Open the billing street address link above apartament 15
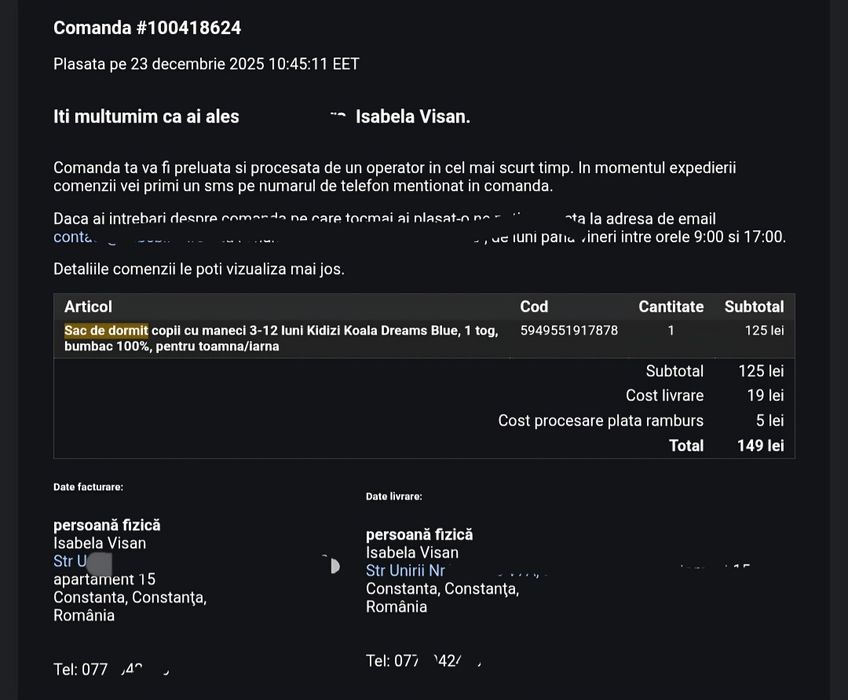848x700 pixels. point(70,561)
